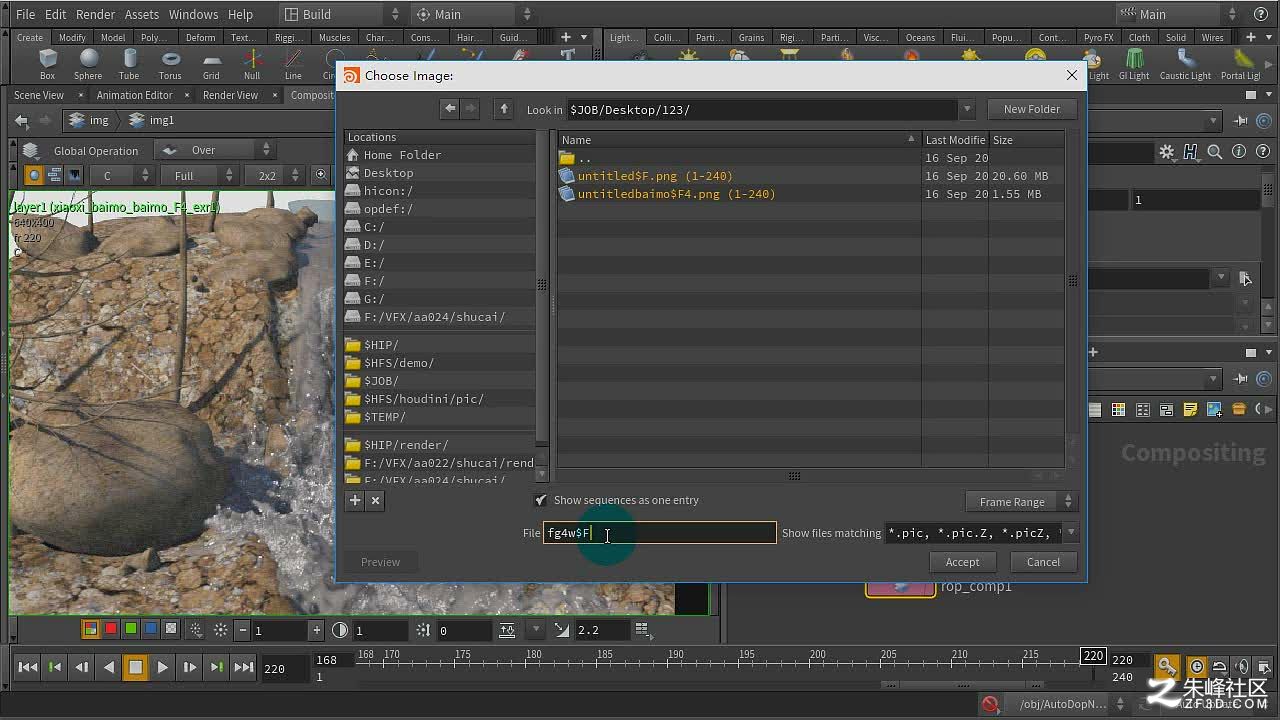Play the timeline forward
1280x720 pixels.
point(162,667)
